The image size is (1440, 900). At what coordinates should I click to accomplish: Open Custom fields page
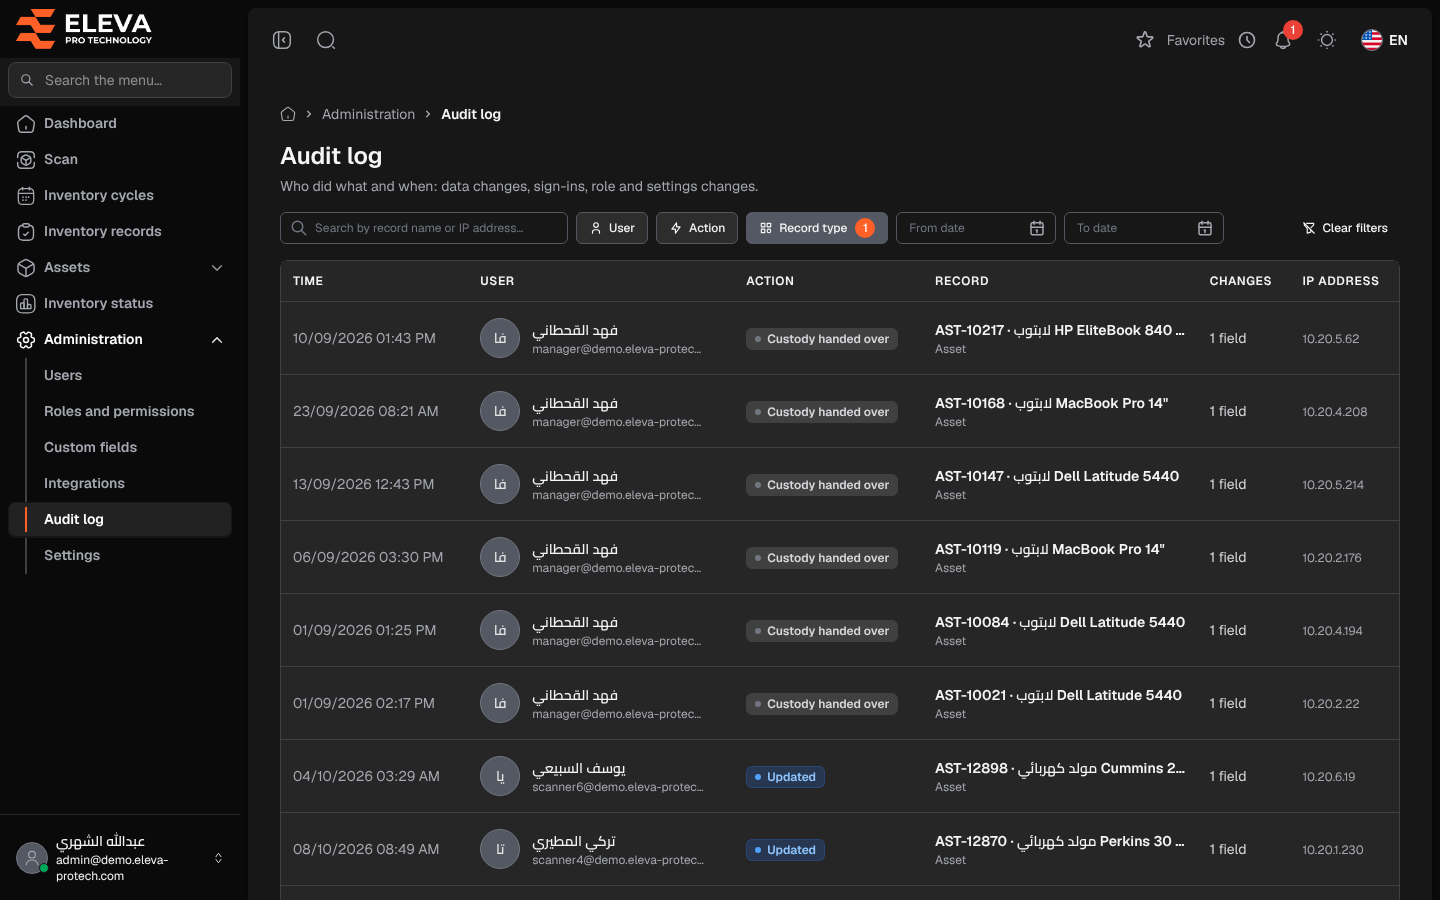(90, 447)
